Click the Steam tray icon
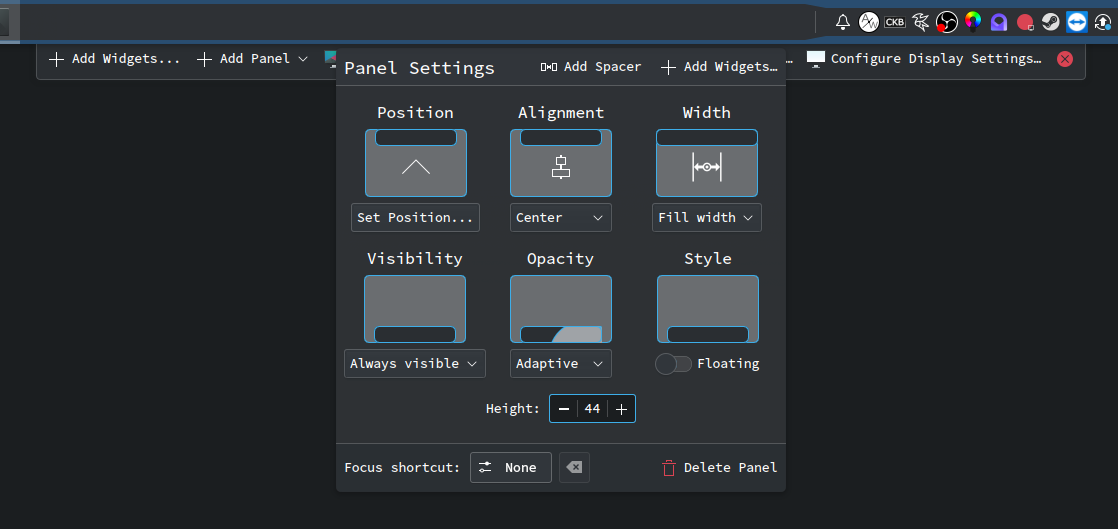This screenshot has height=529, width=1118. [x=1050, y=22]
